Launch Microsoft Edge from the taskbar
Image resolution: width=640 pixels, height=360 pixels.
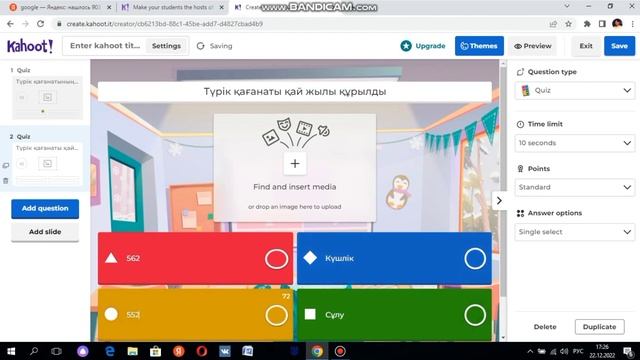(x=110, y=351)
